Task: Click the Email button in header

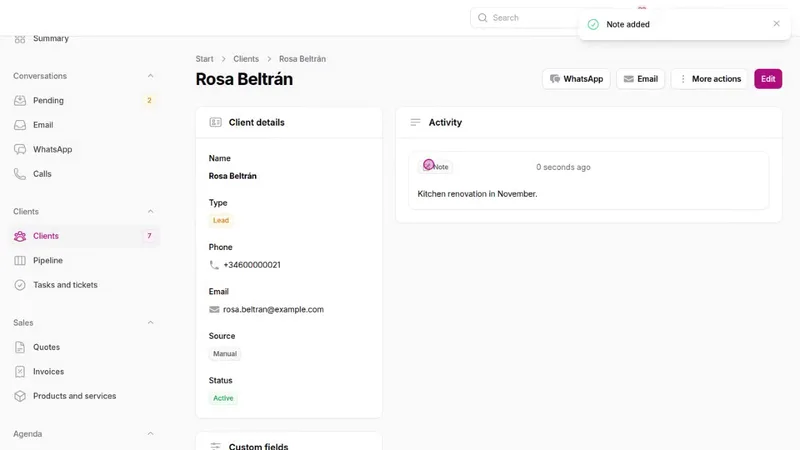Action: point(641,79)
